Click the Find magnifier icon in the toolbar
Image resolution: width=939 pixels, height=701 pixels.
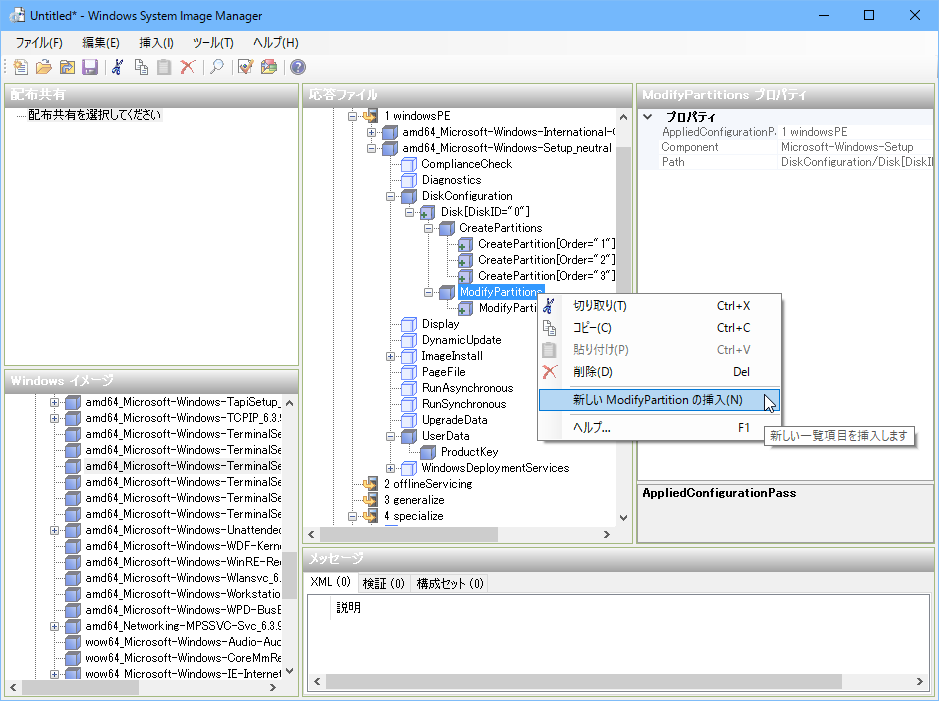(x=217, y=67)
